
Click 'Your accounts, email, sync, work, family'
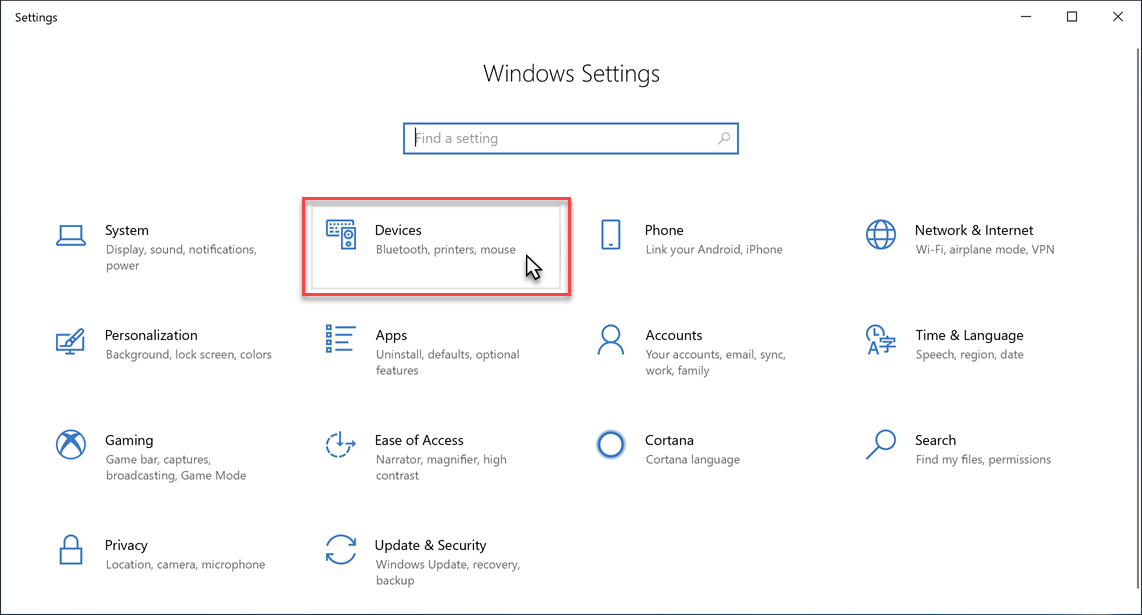pos(715,362)
